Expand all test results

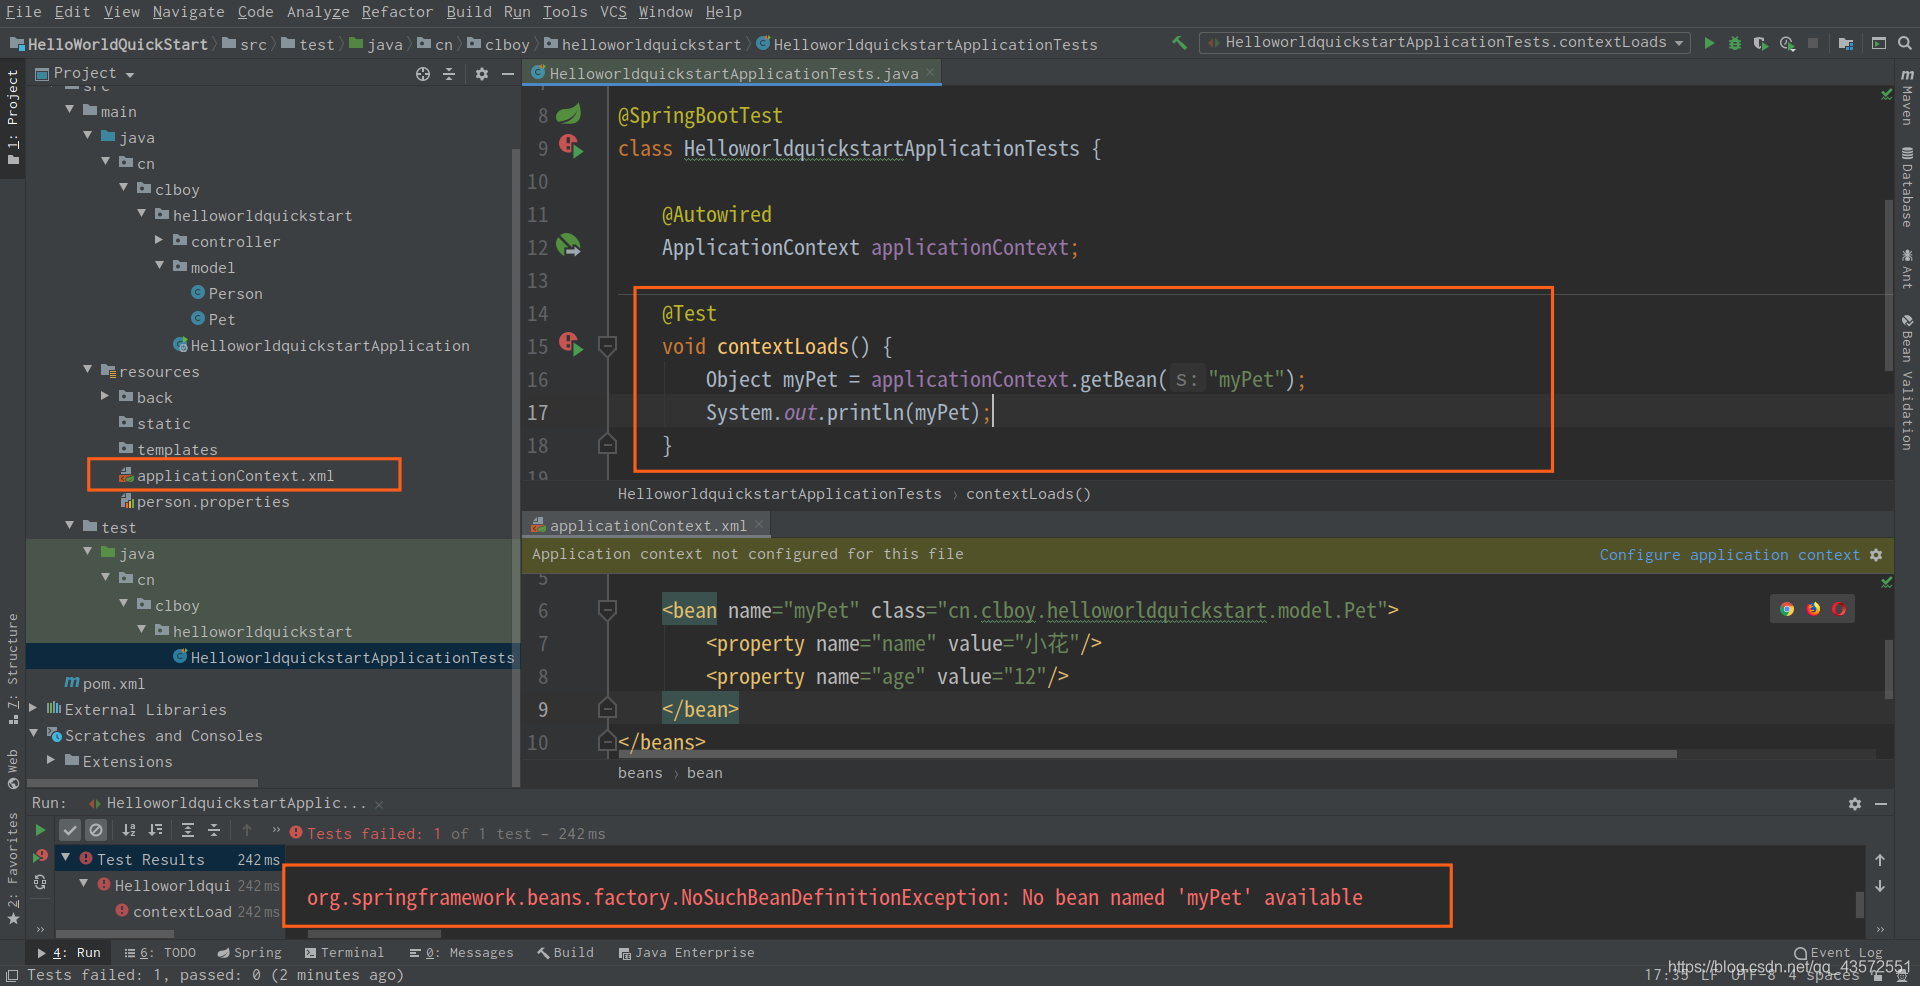(x=188, y=830)
